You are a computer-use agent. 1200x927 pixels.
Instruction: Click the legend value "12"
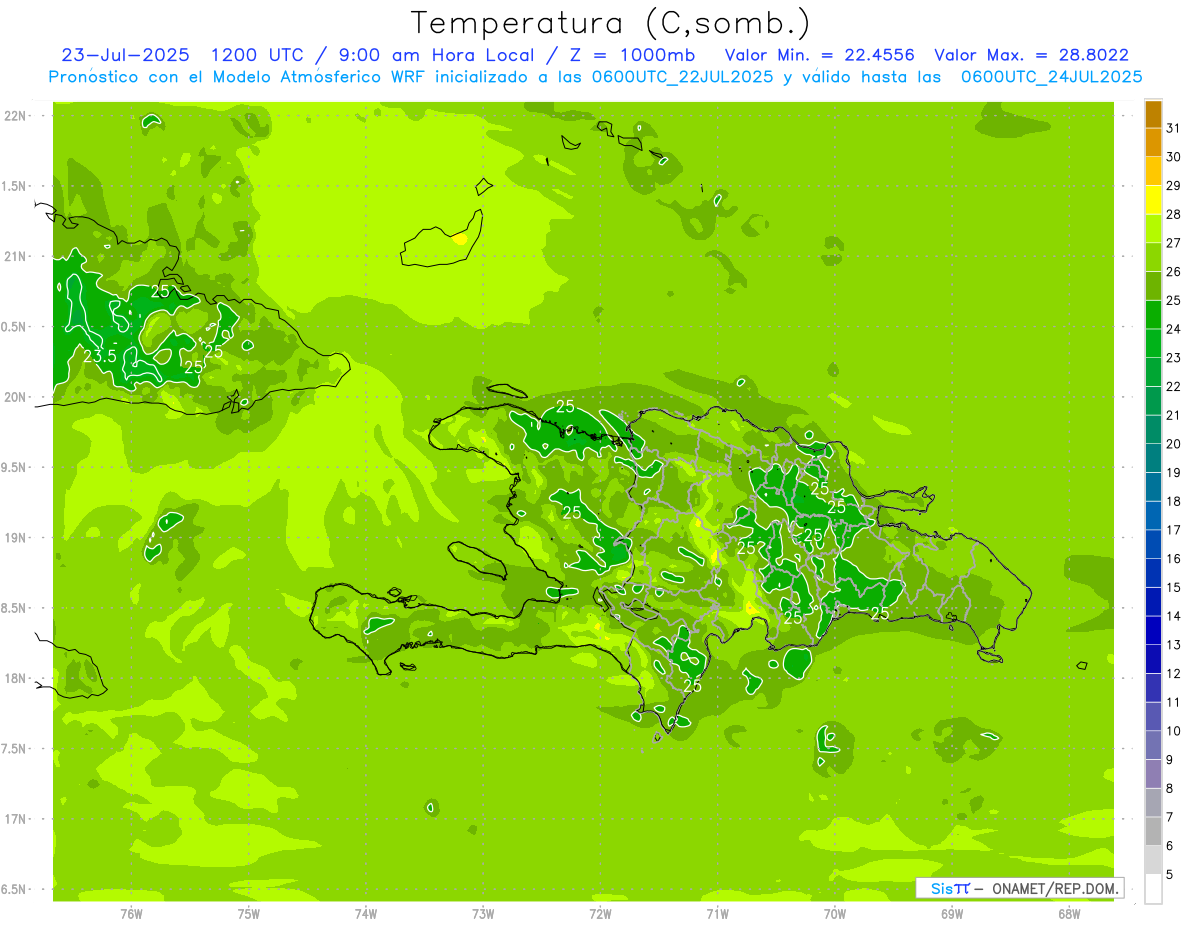[x=1174, y=674]
